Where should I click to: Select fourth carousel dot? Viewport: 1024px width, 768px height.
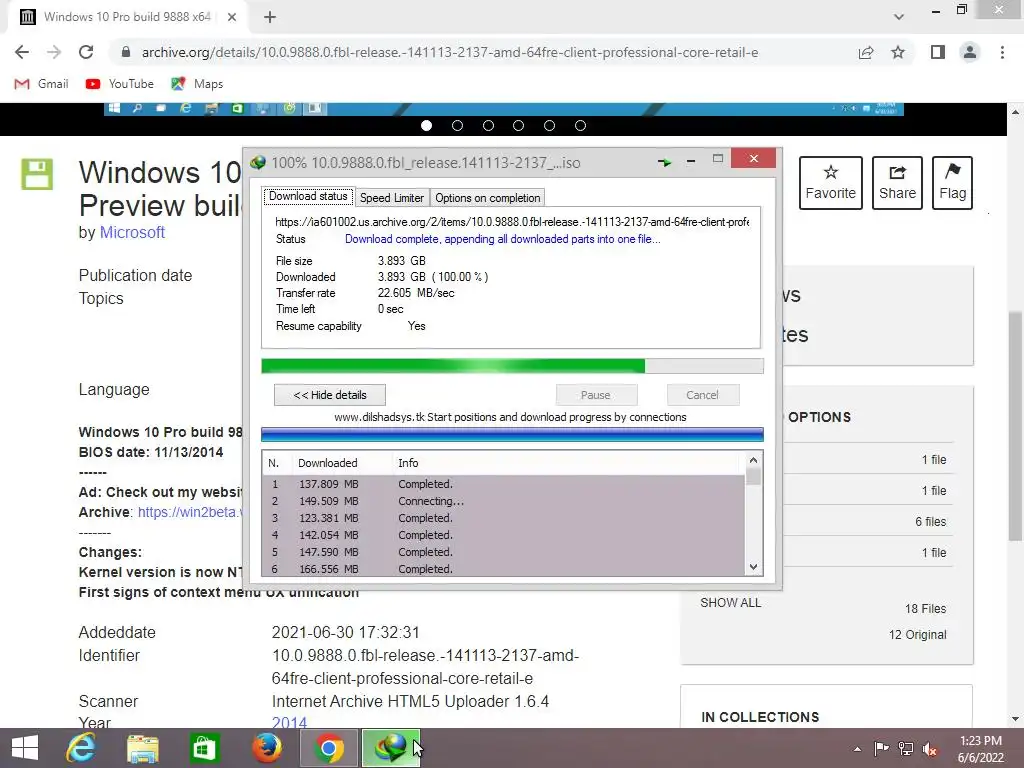tap(519, 125)
